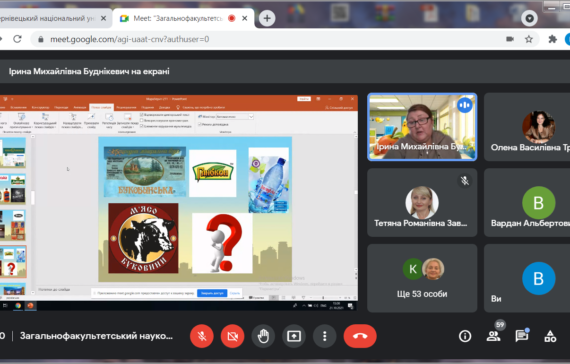570x364 pixels.
Task: Expand the Monitor dropdown in the PowerPoint ribbon
Action: tap(251, 117)
